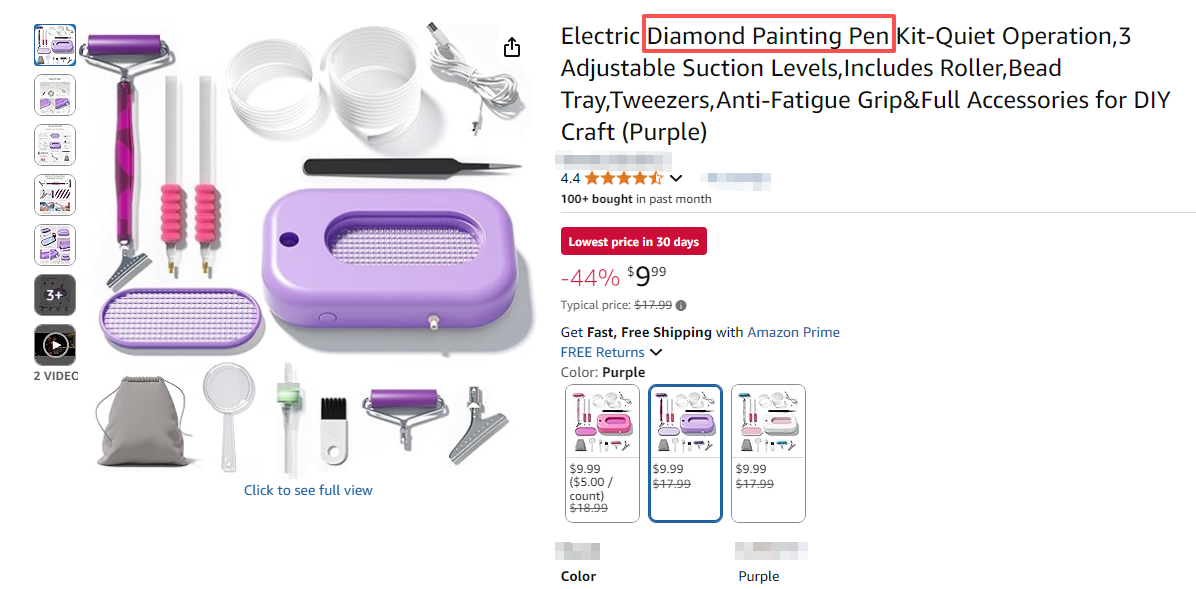This screenshot has height=589, width=1196.
Task: Open the Amazon Prime link
Action: 793,332
